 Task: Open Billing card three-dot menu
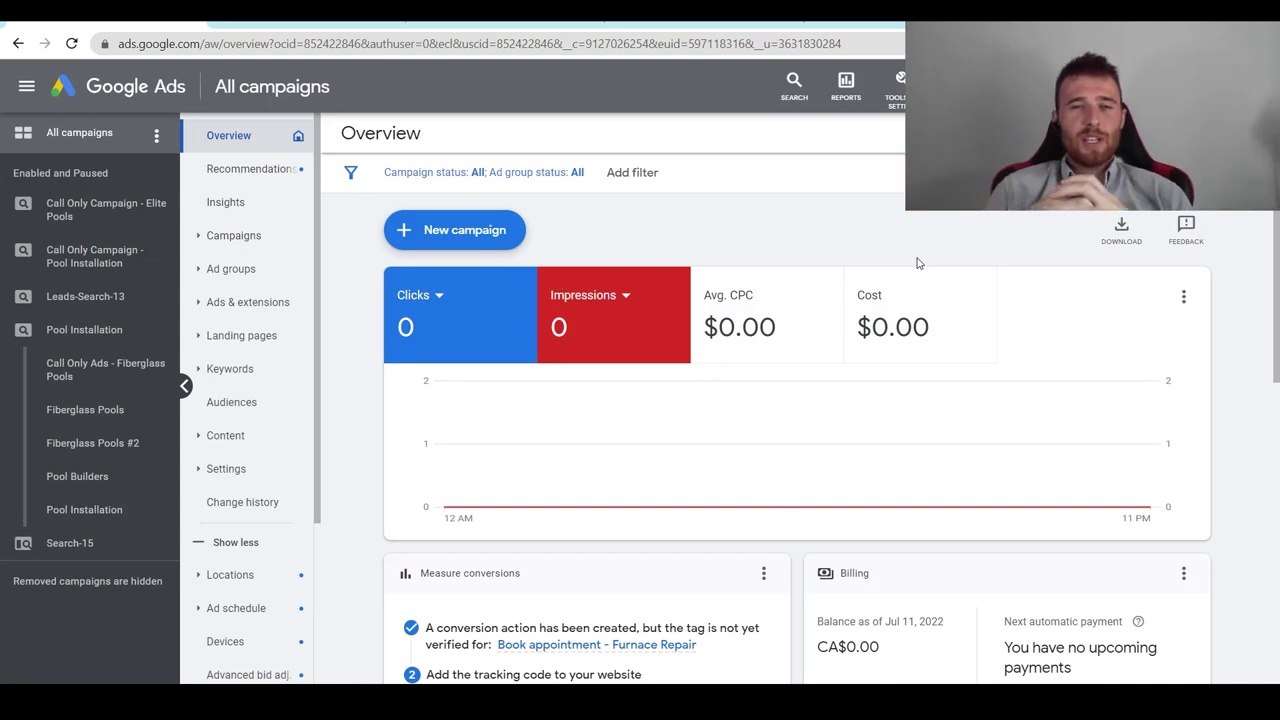(1184, 573)
